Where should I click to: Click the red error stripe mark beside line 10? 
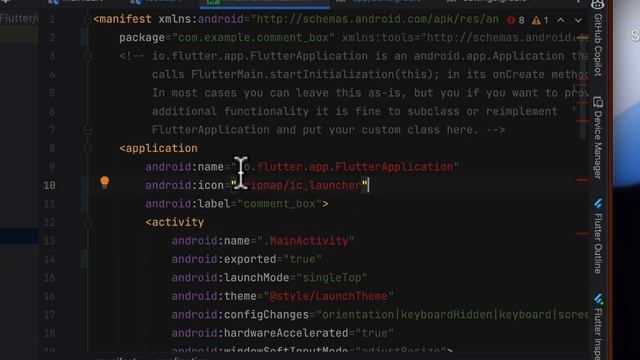pos(582,180)
